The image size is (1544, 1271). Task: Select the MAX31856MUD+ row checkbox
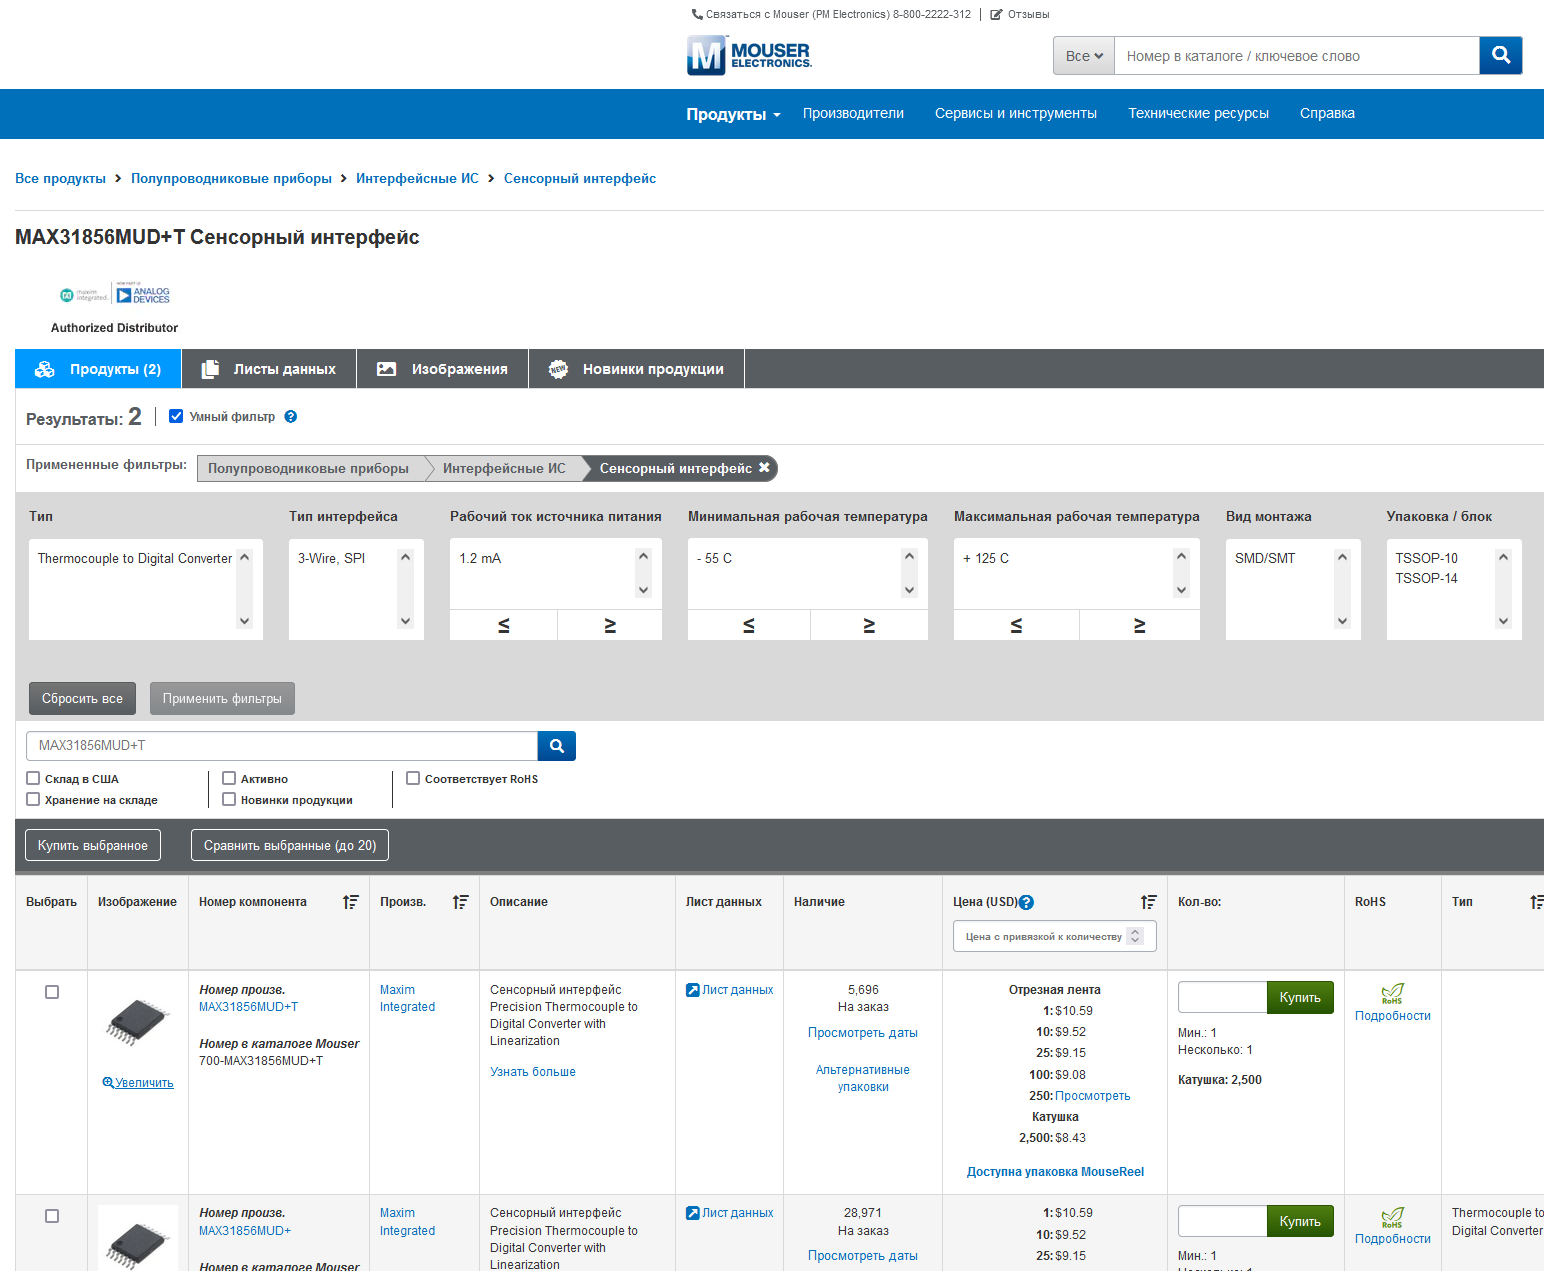tap(52, 1216)
